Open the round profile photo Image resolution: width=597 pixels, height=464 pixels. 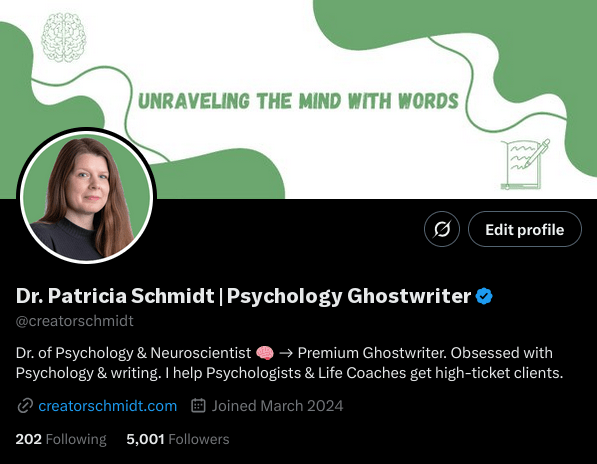pyautogui.click(x=86, y=195)
